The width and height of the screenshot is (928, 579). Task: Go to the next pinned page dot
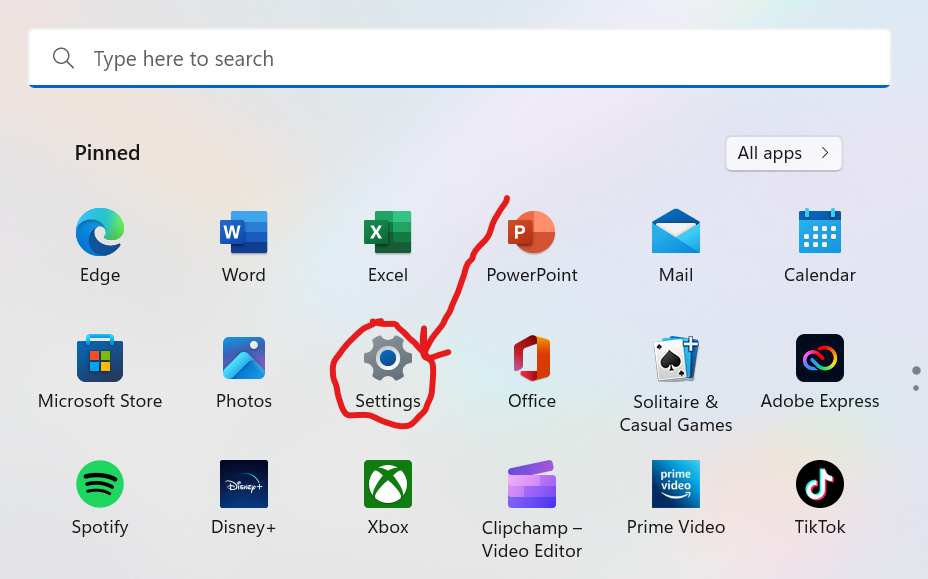point(916,388)
